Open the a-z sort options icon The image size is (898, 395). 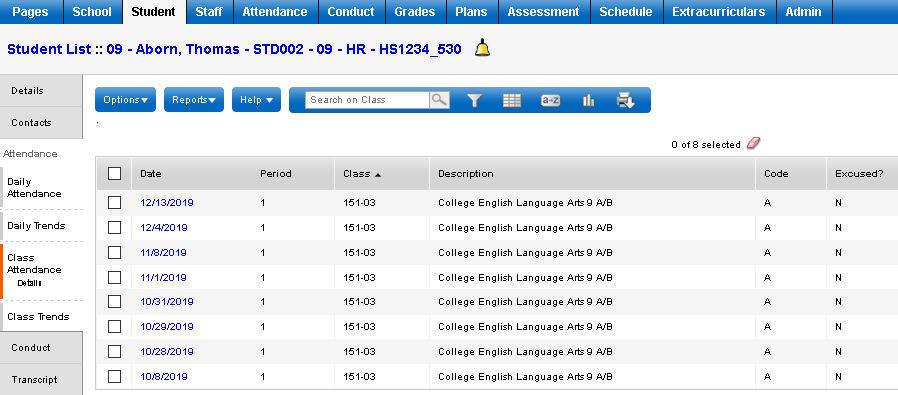coord(550,100)
